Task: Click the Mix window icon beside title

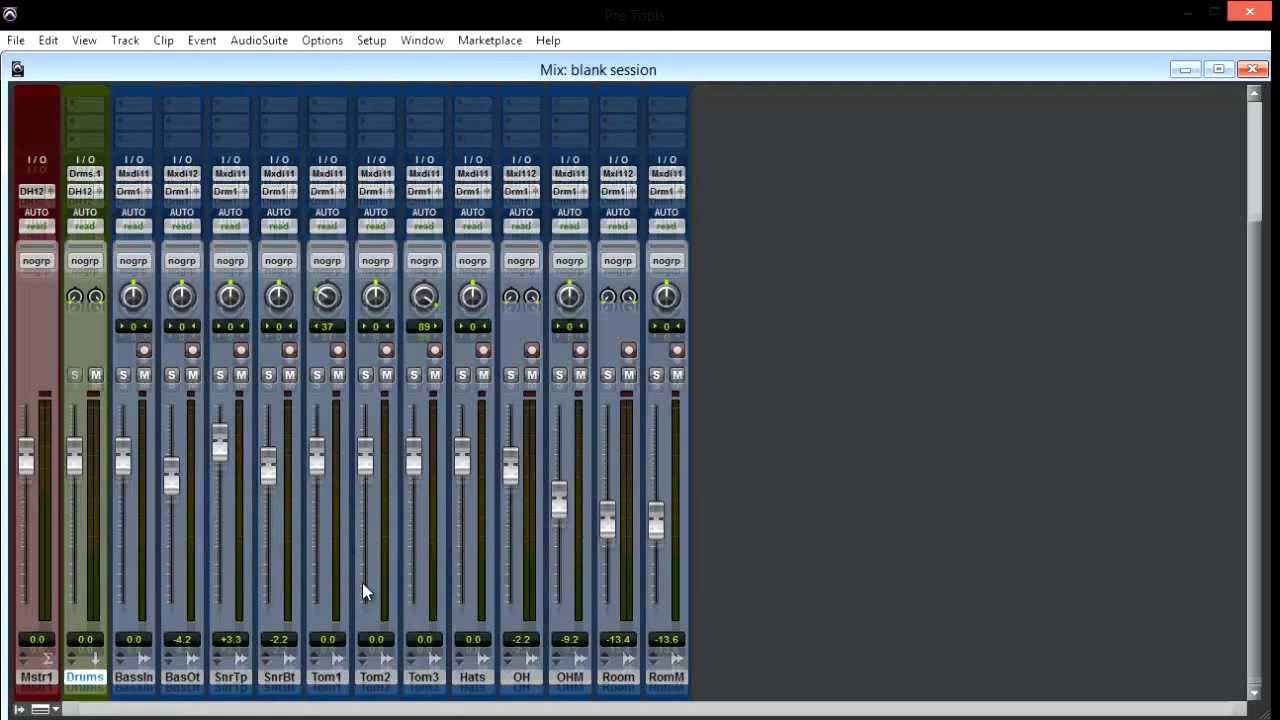Action: click(17, 69)
